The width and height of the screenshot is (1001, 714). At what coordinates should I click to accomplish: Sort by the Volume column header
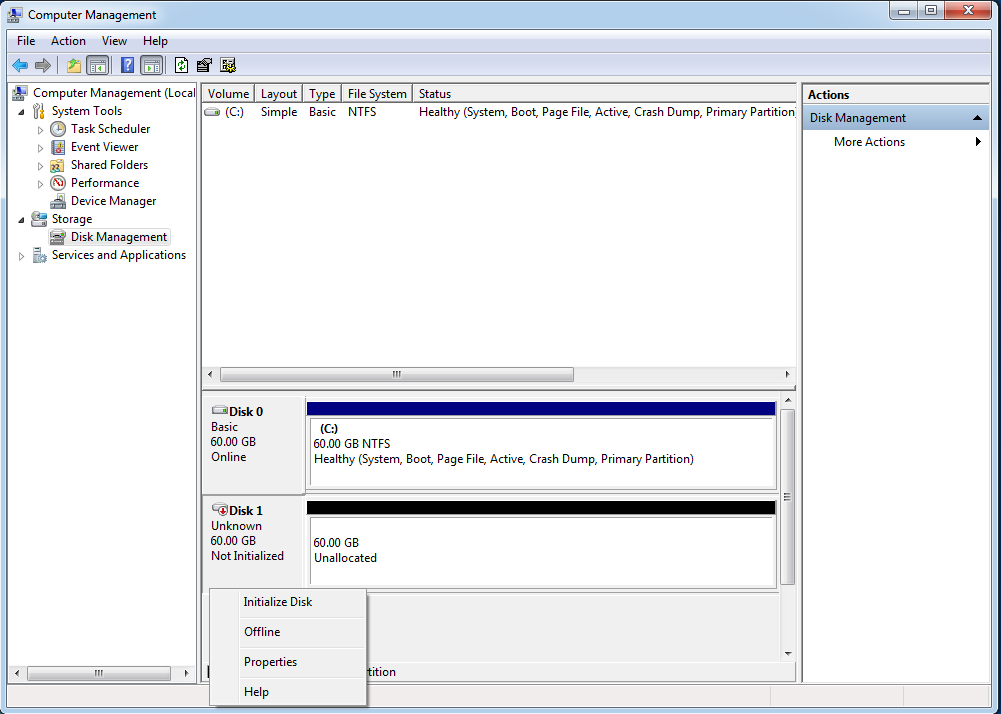[229, 93]
